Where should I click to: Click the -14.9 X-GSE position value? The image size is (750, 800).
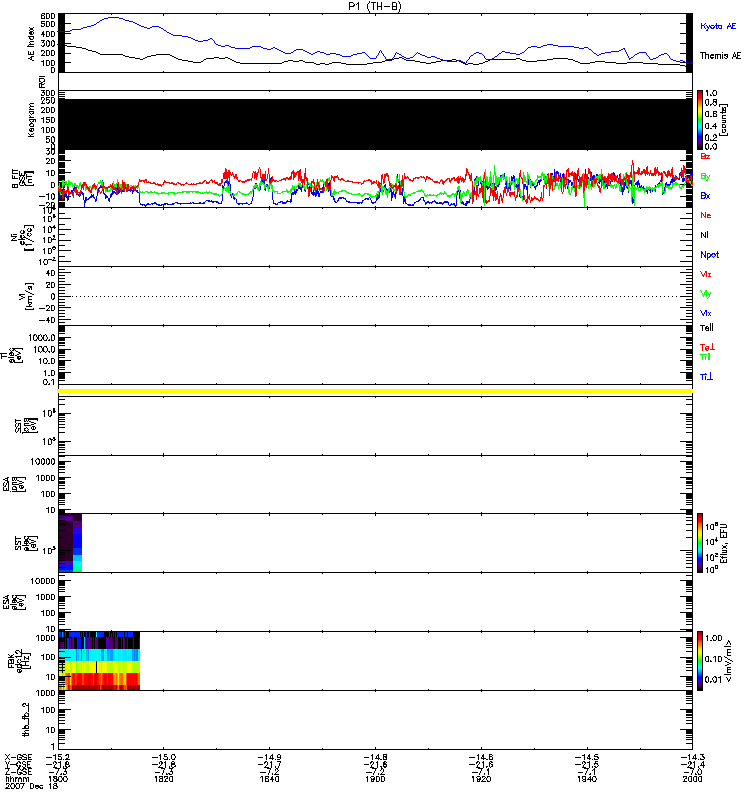point(269,757)
